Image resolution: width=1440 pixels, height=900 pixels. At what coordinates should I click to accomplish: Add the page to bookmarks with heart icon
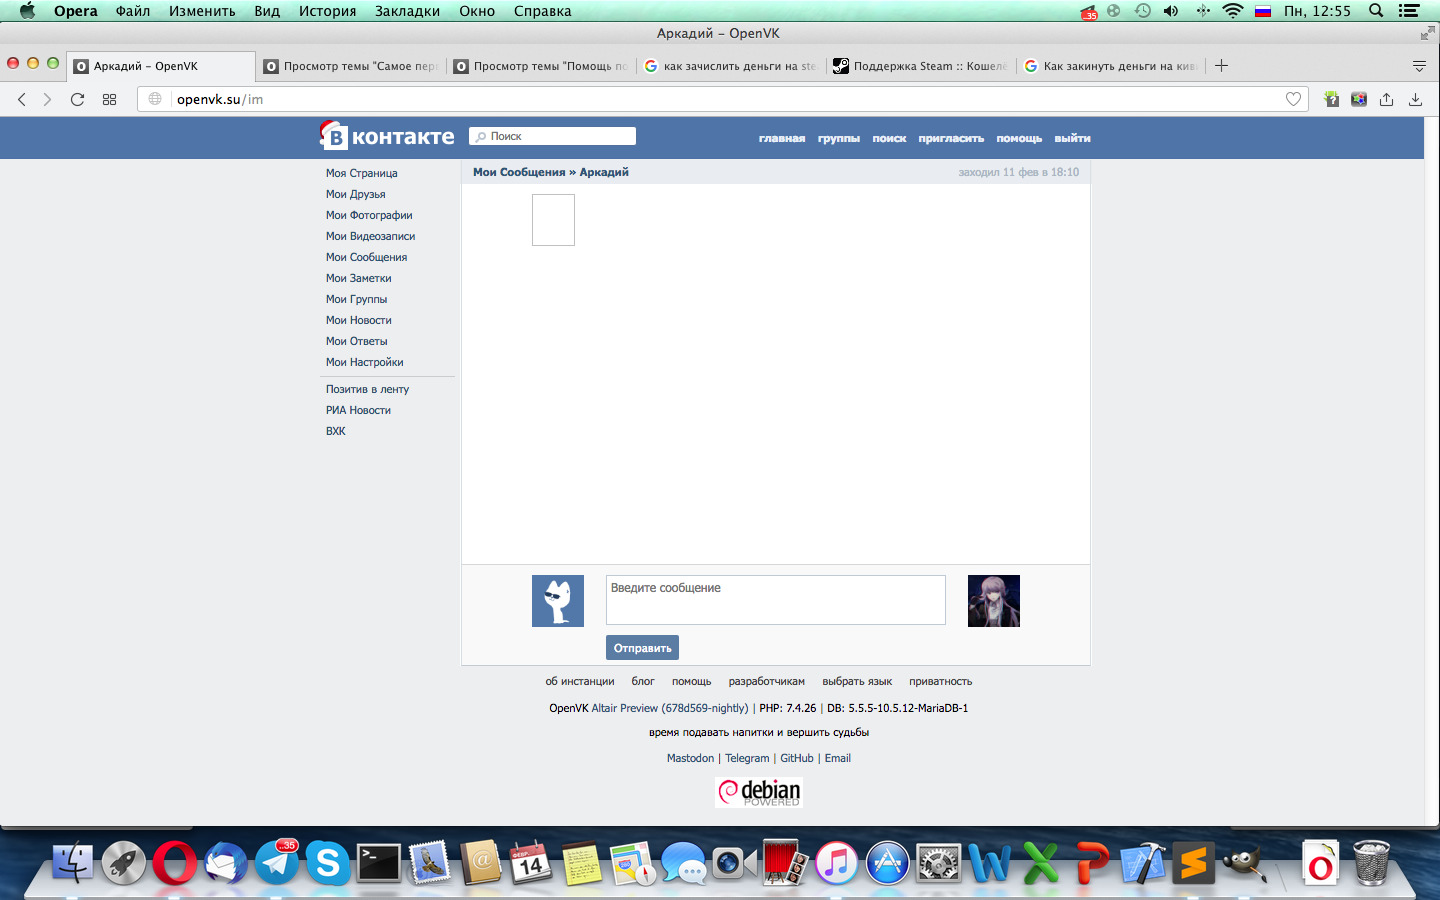[1293, 99]
